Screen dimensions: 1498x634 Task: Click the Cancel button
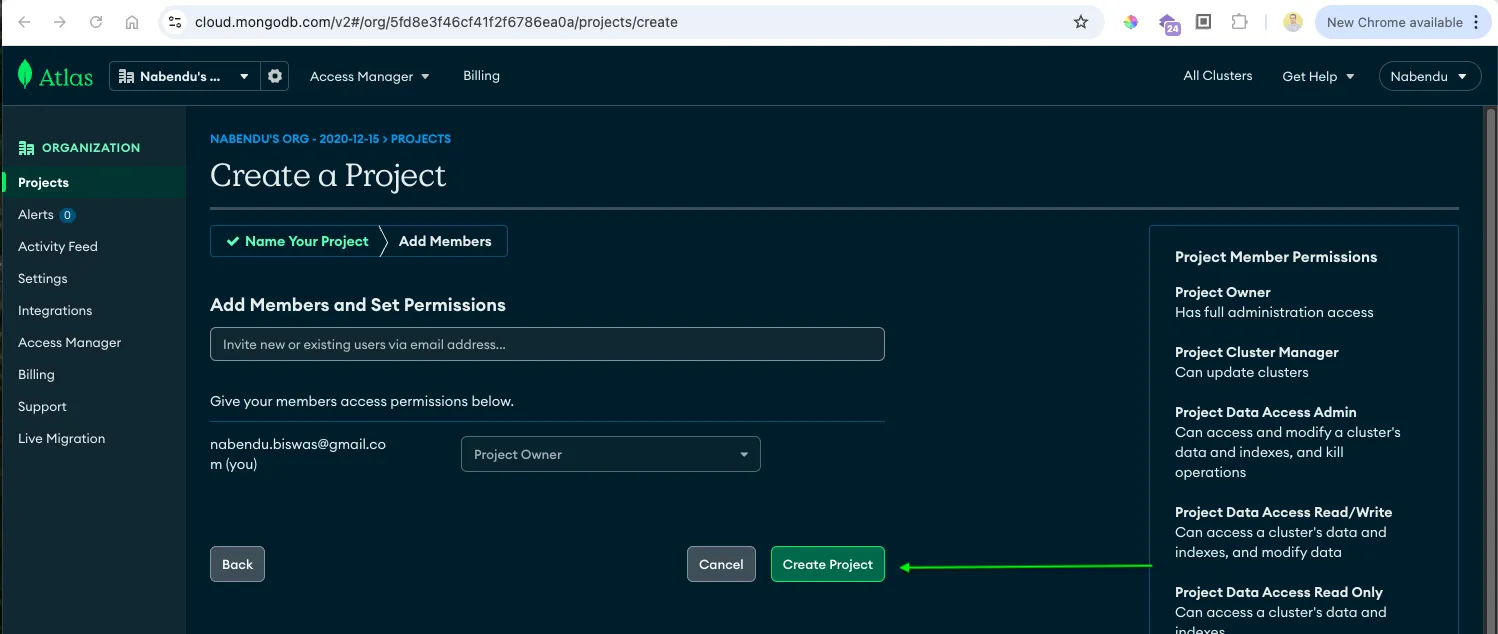coord(721,564)
